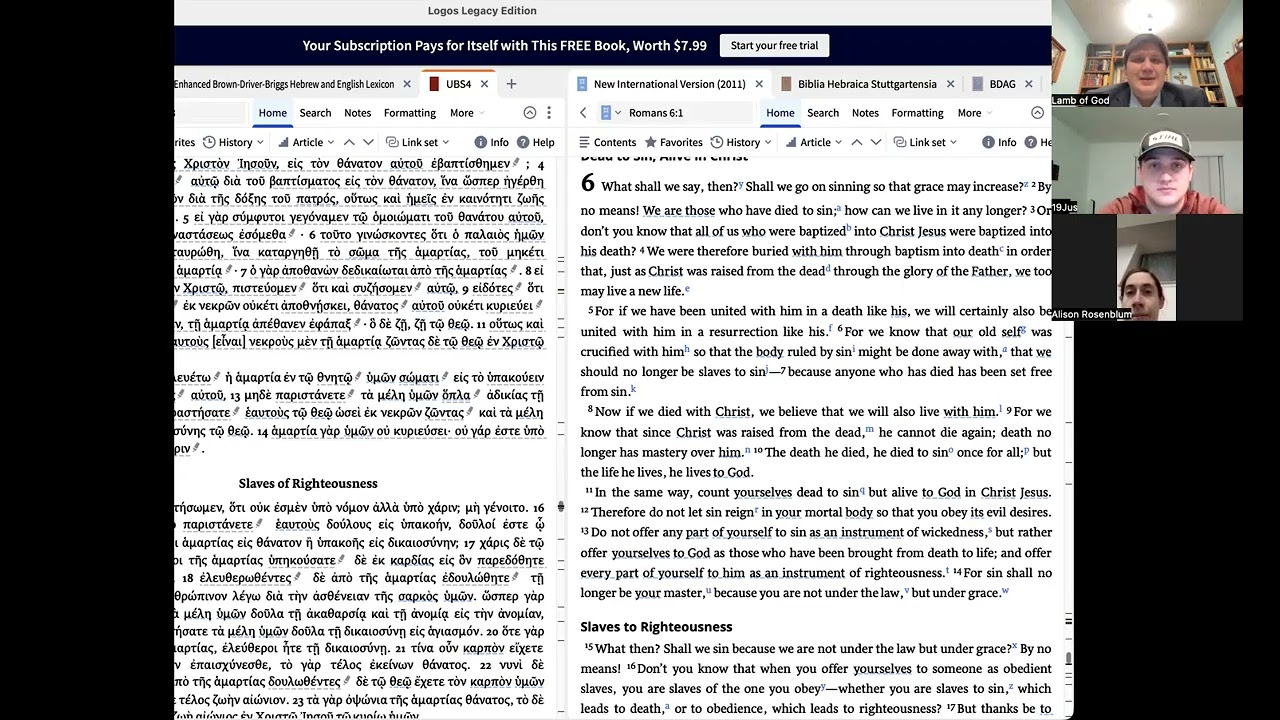Close the BDAG tab
The width and height of the screenshot is (1280, 720).
pos(1029,84)
